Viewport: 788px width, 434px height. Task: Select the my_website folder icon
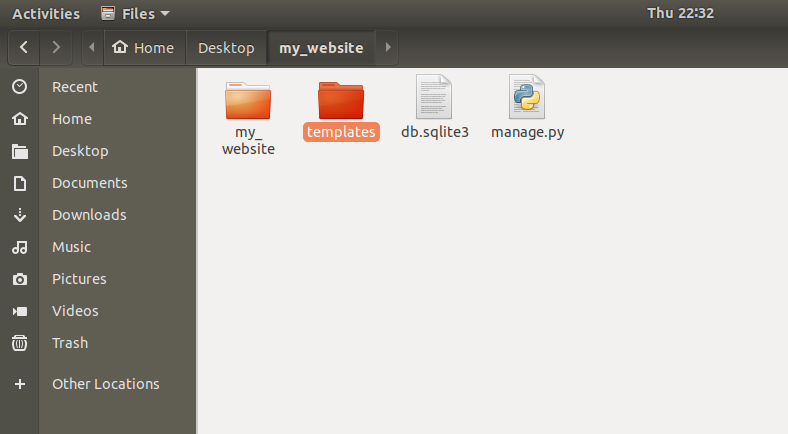point(248,100)
